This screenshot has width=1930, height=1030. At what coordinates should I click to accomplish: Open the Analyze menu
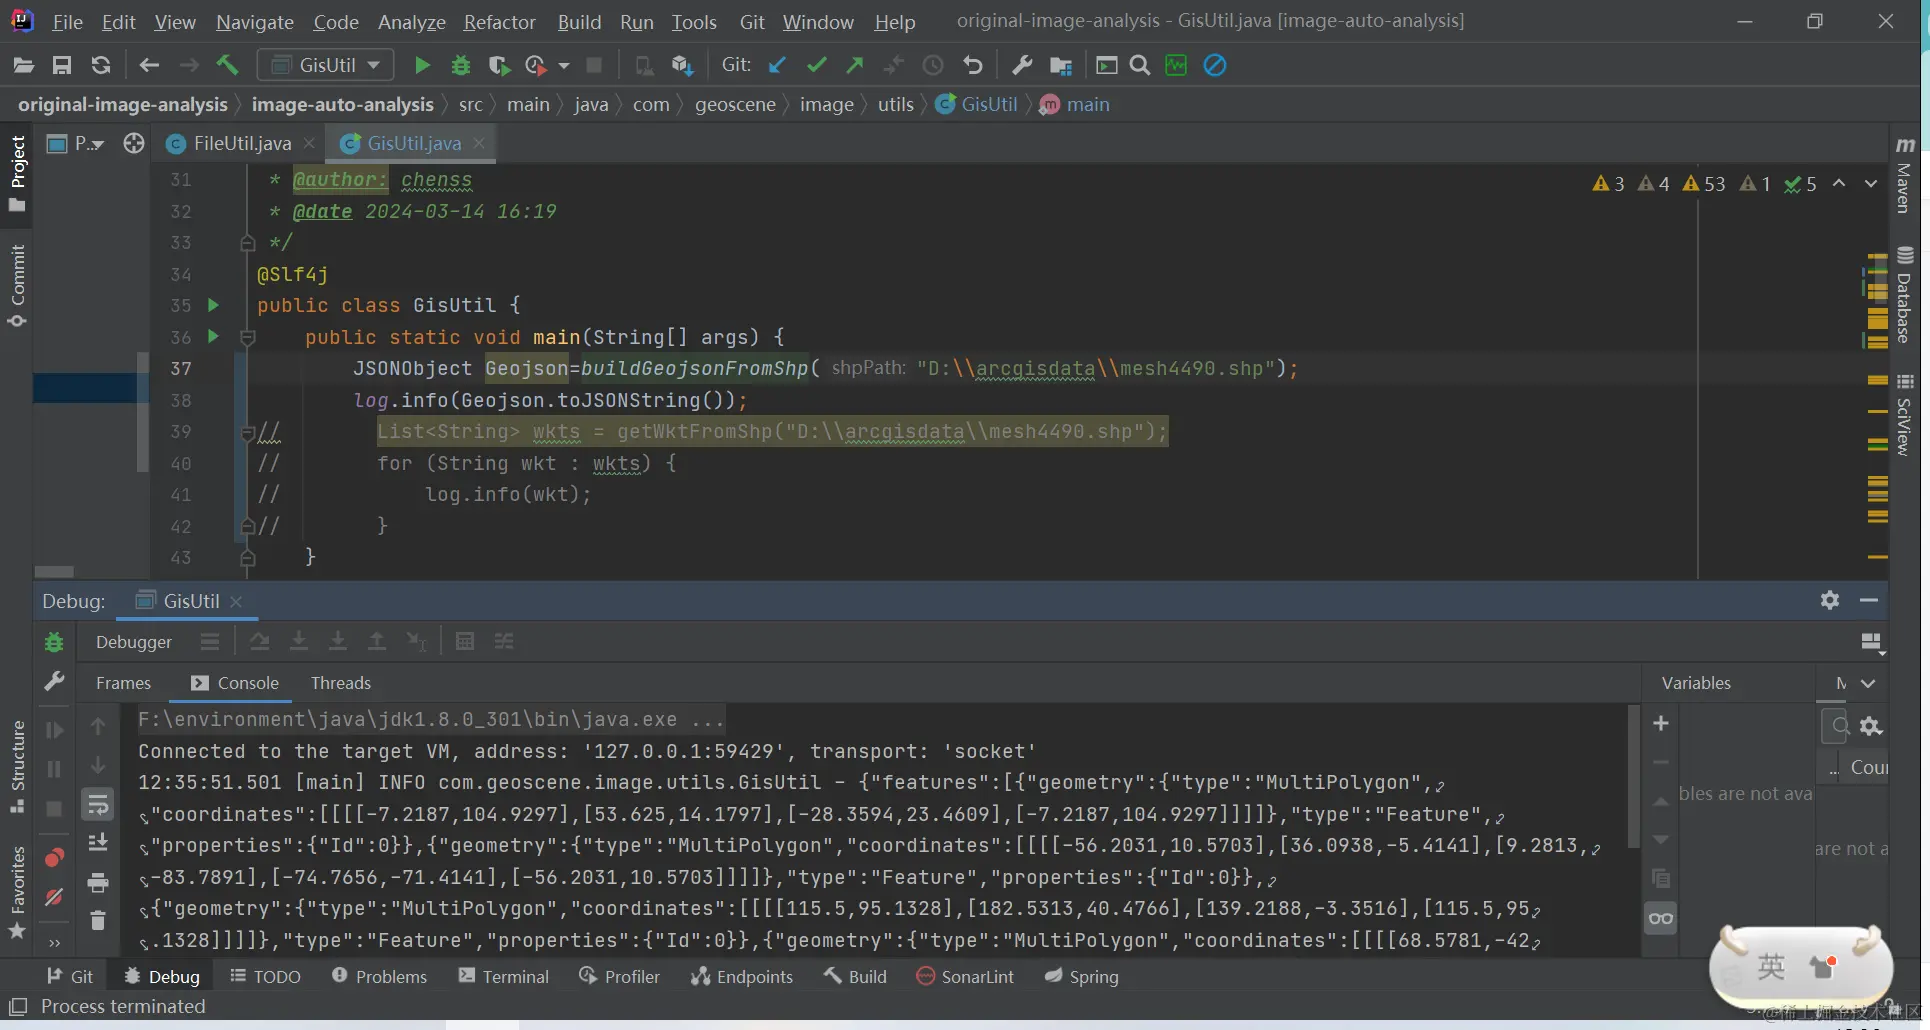(x=411, y=22)
